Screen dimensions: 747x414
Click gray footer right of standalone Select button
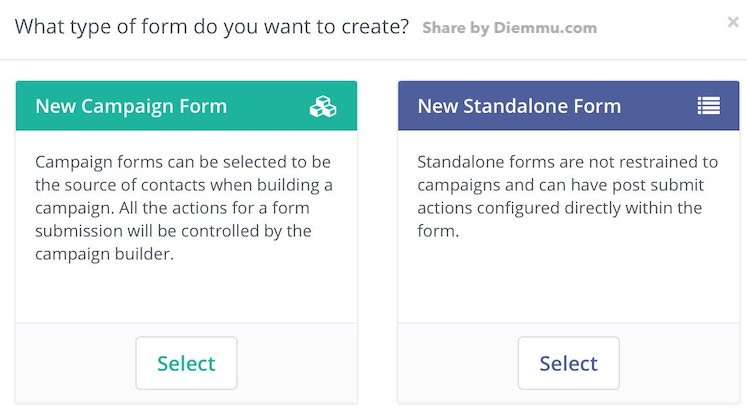[680, 363]
